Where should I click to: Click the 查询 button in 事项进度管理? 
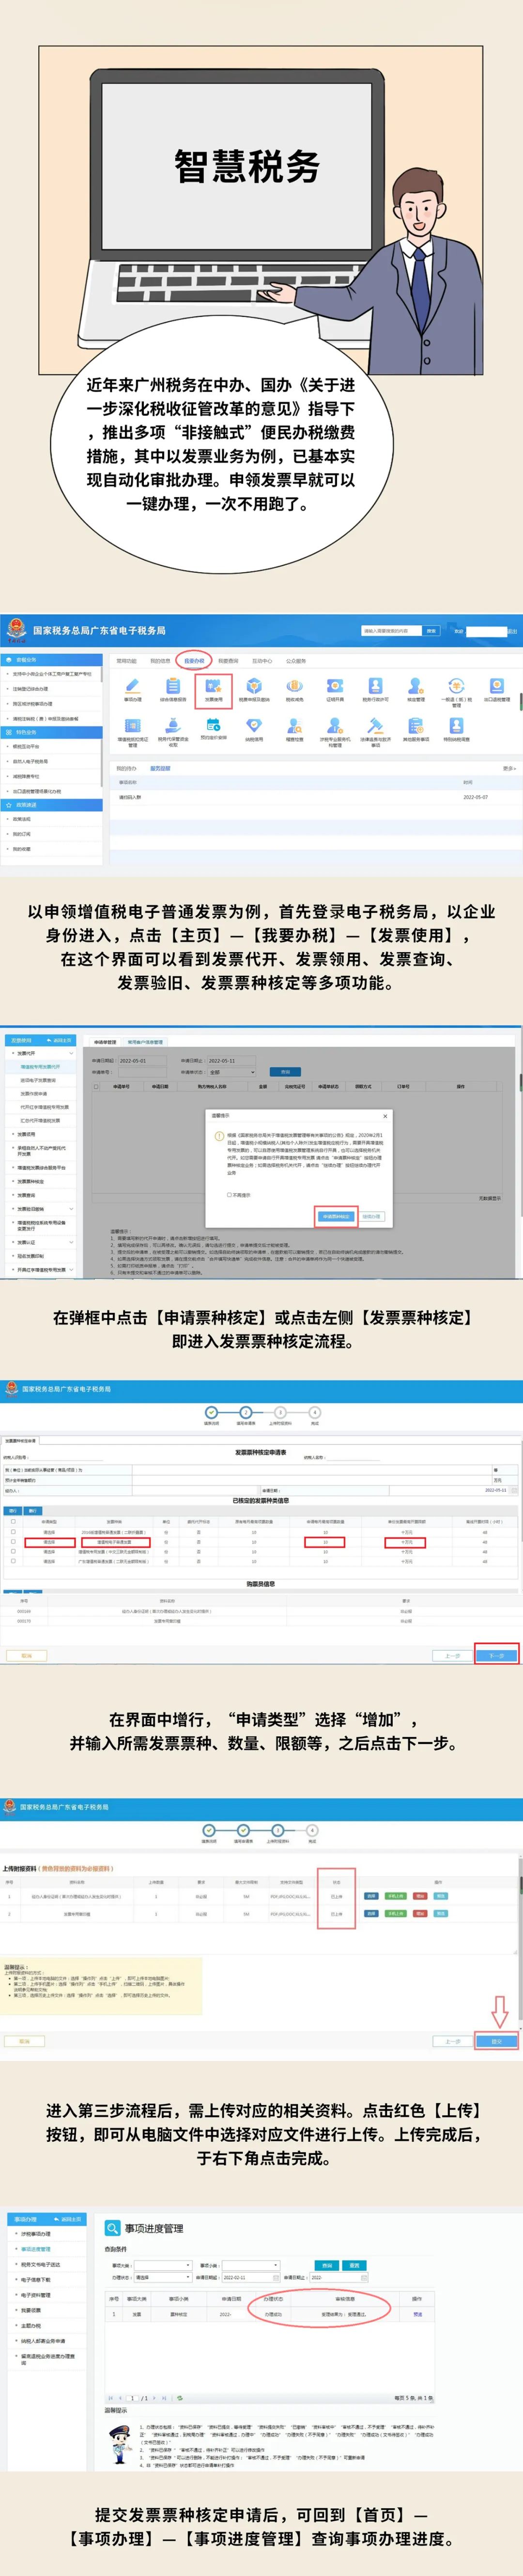(326, 2265)
